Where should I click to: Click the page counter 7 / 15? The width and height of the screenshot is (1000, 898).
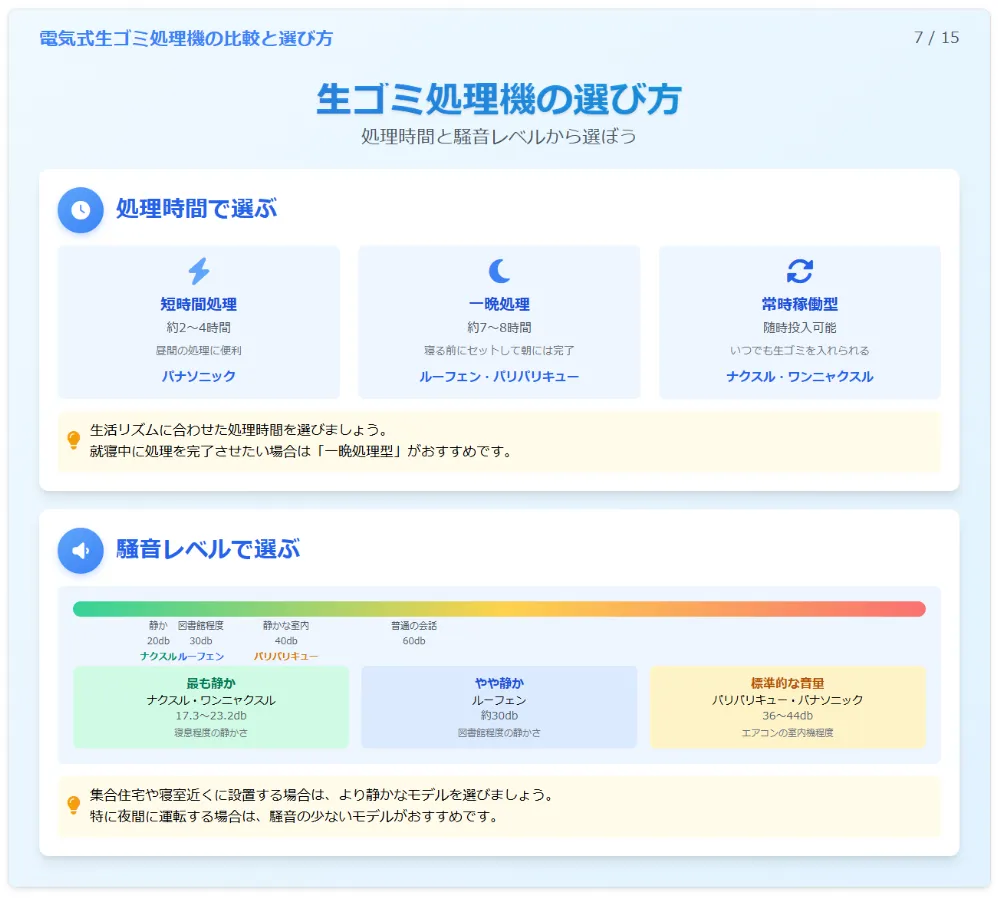point(936,38)
